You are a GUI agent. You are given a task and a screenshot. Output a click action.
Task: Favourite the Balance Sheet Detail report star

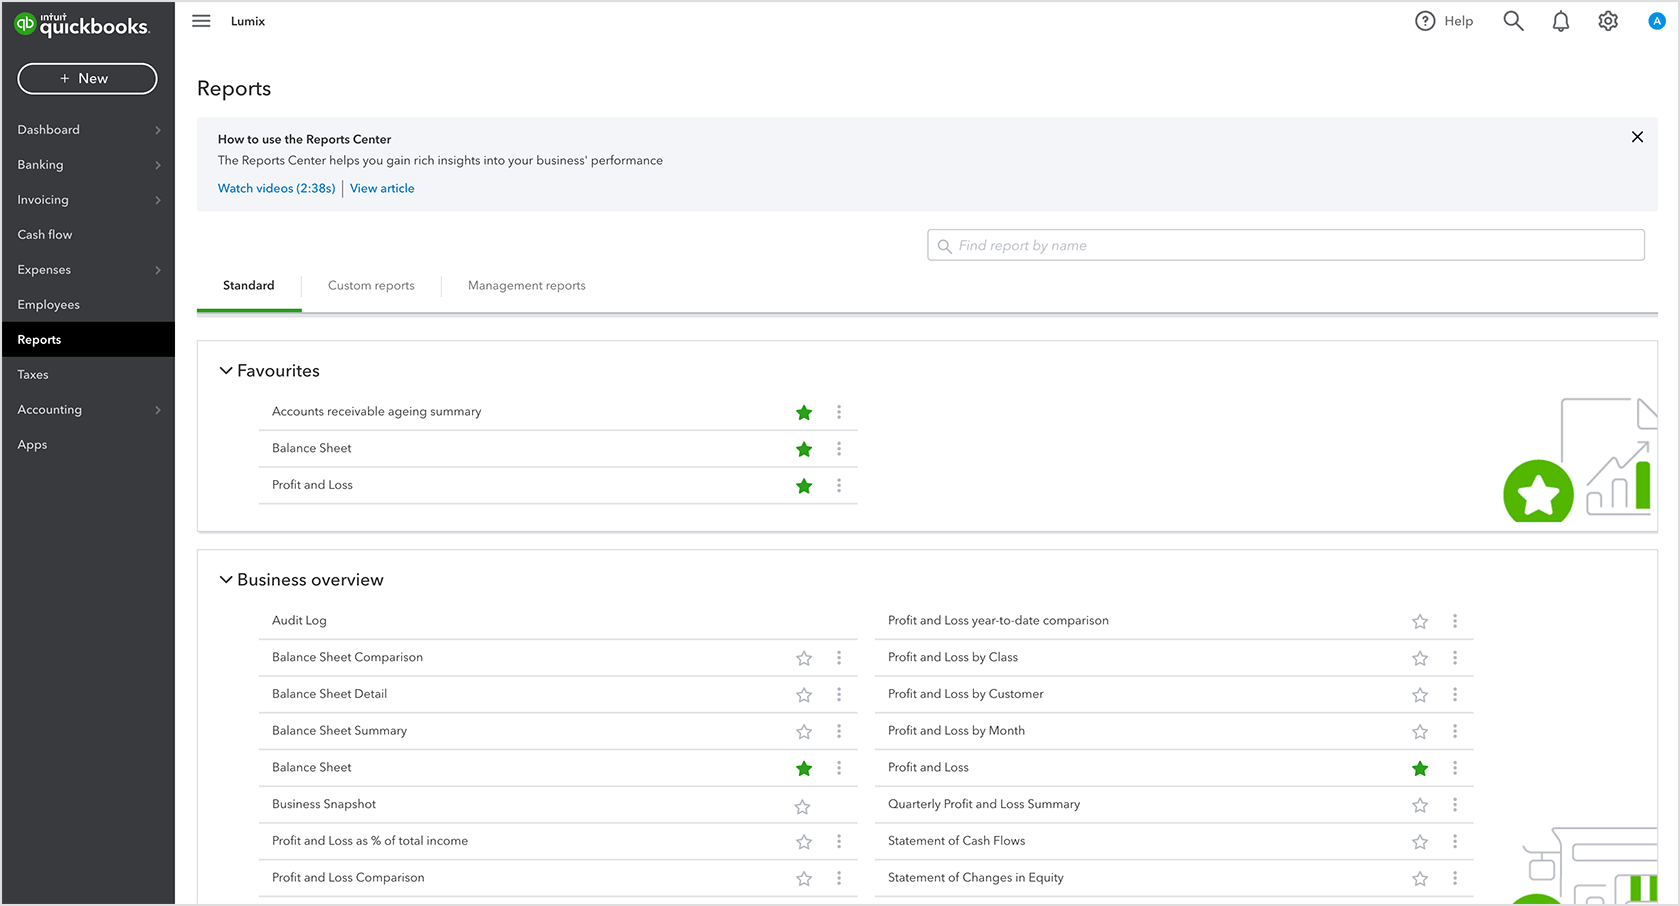[804, 695]
